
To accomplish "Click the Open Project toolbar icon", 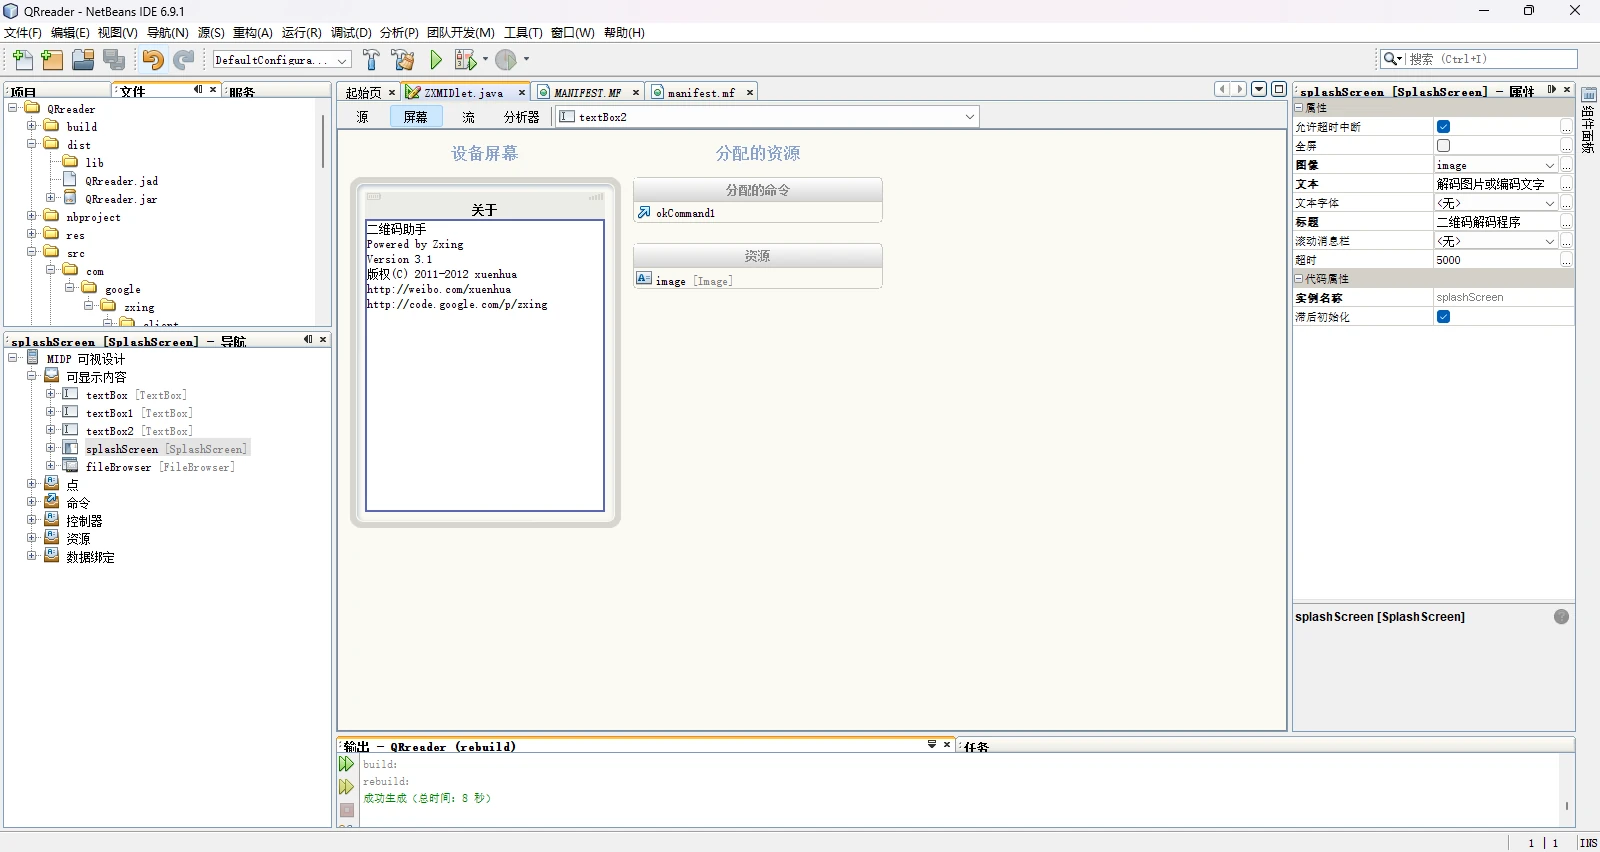I will (83, 60).
